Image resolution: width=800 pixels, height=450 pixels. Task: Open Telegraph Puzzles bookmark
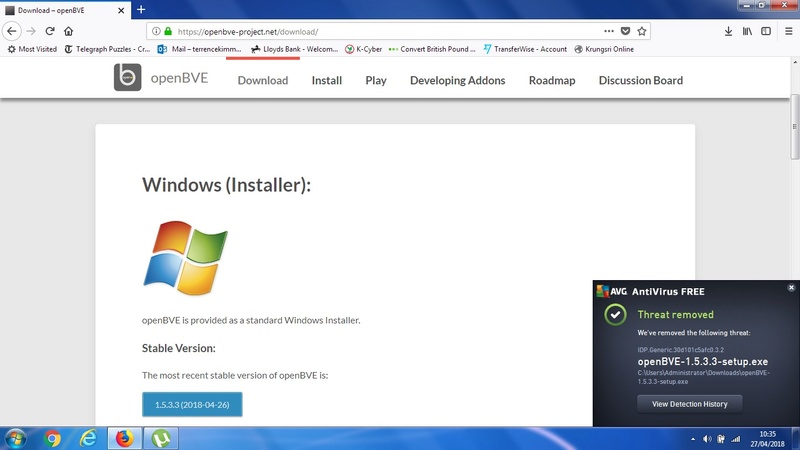point(107,49)
